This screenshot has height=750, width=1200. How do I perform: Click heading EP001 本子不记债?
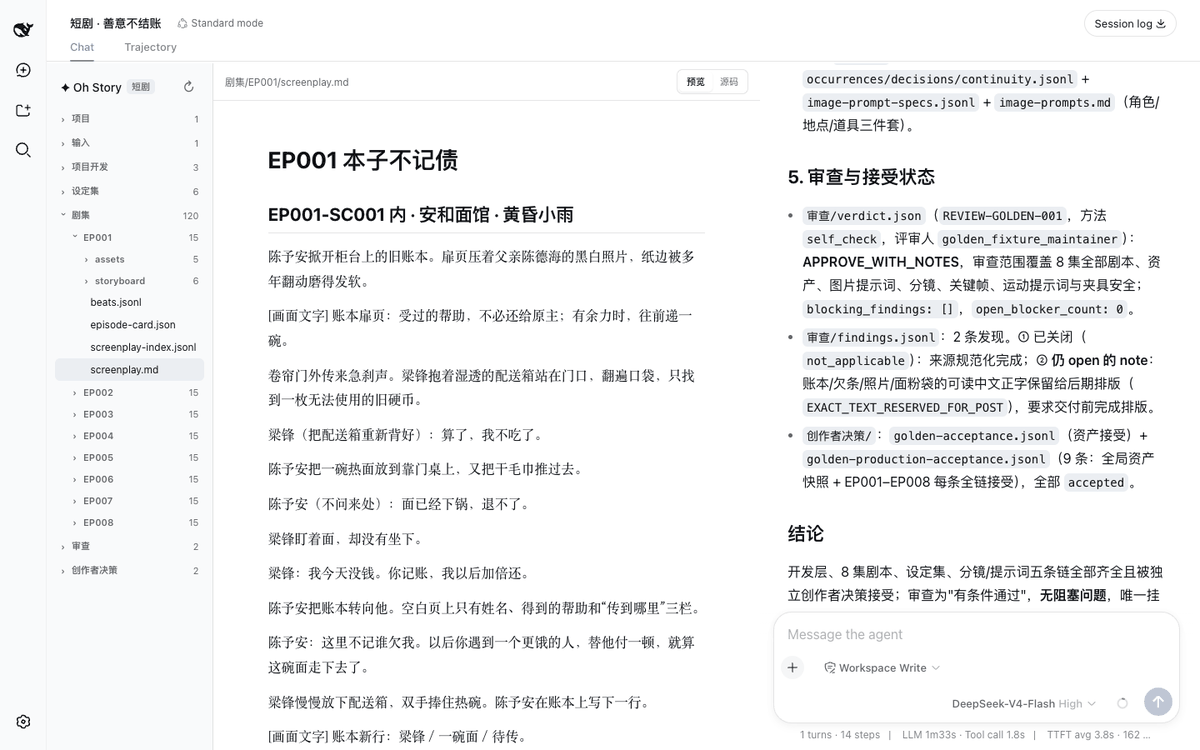pos(363,161)
